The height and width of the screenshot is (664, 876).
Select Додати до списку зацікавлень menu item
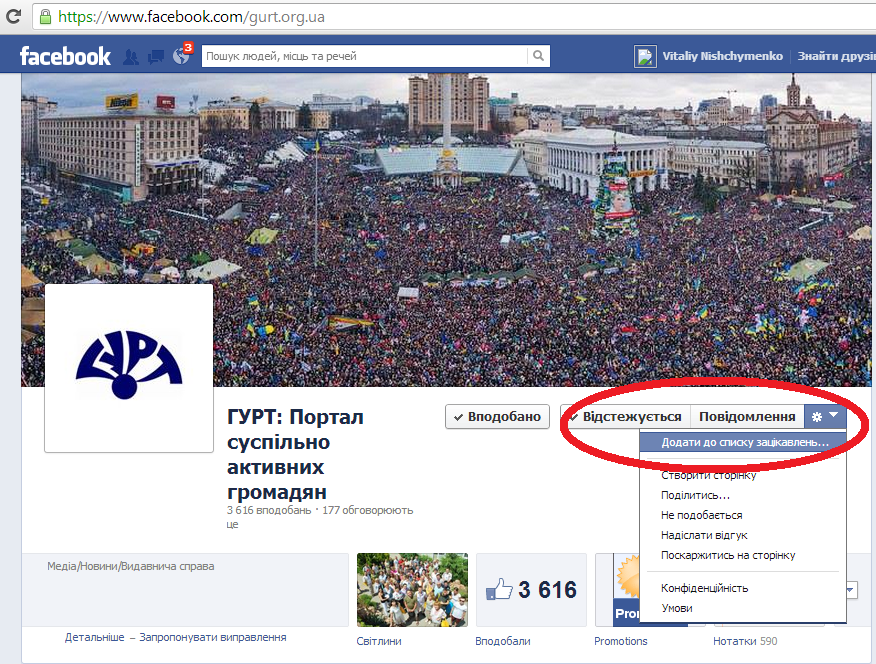click(x=743, y=442)
